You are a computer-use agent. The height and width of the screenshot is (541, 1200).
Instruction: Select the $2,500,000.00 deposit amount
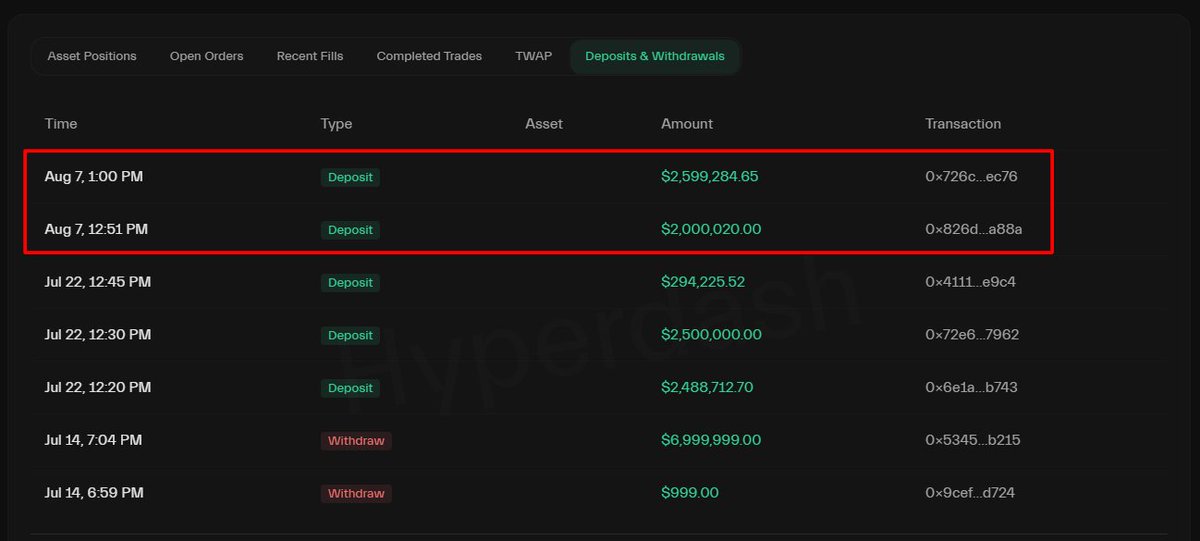(x=711, y=335)
